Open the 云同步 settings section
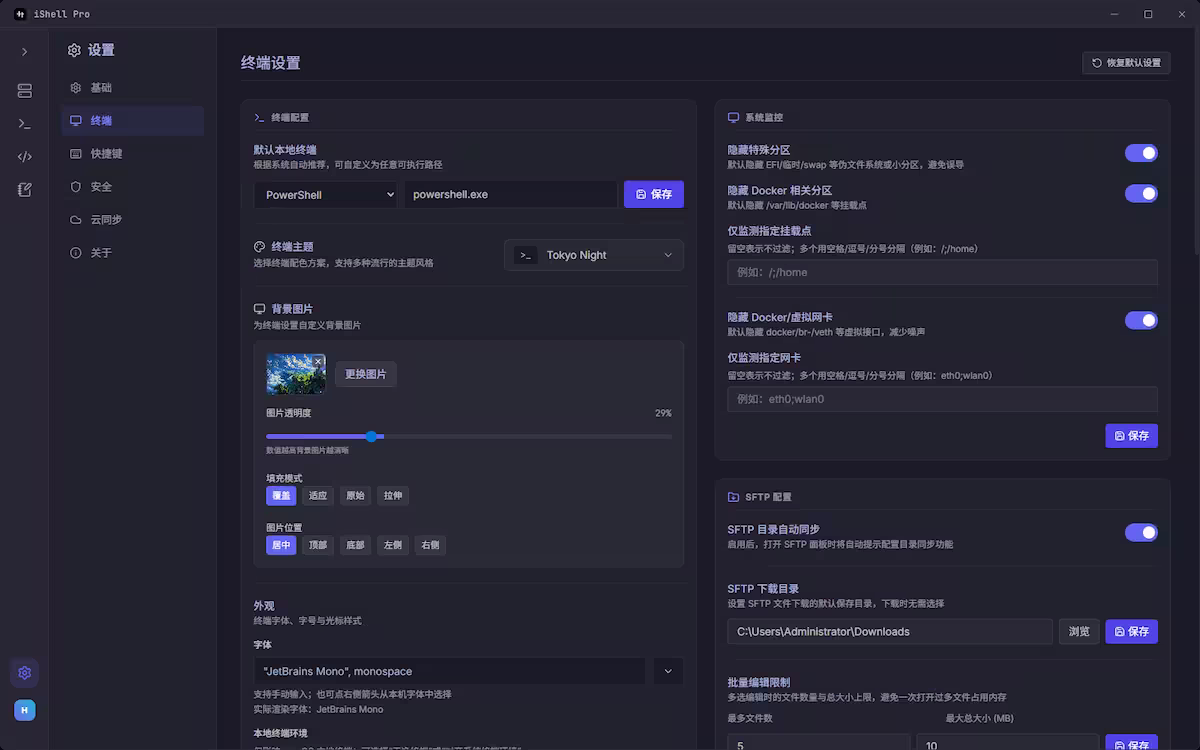Image resolution: width=1200 pixels, height=750 pixels. (x=131, y=220)
